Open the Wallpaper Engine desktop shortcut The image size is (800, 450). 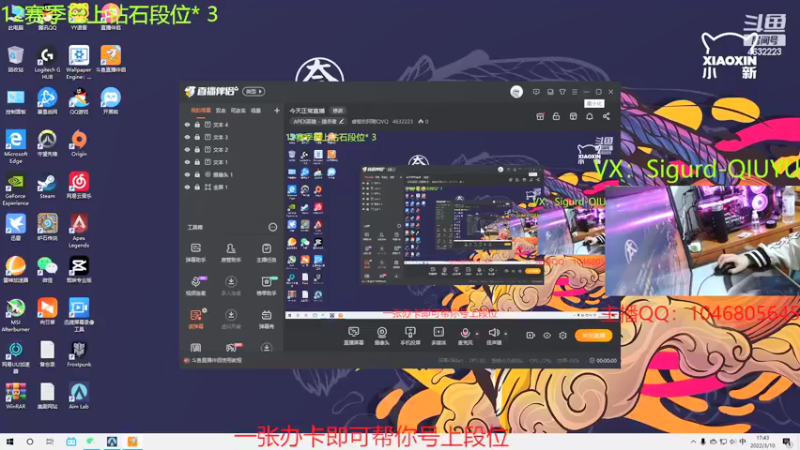pyautogui.click(x=79, y=62)
